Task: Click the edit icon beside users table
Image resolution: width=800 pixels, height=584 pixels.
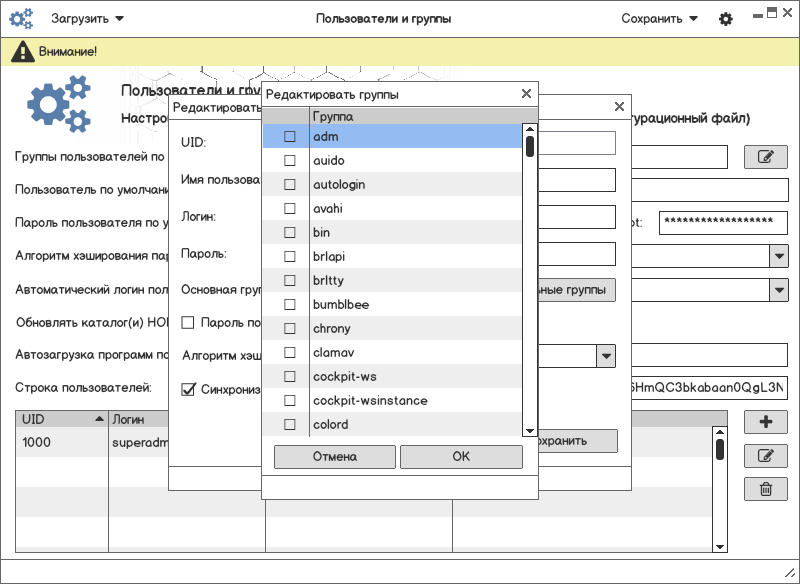Action: tap(766, 456)
